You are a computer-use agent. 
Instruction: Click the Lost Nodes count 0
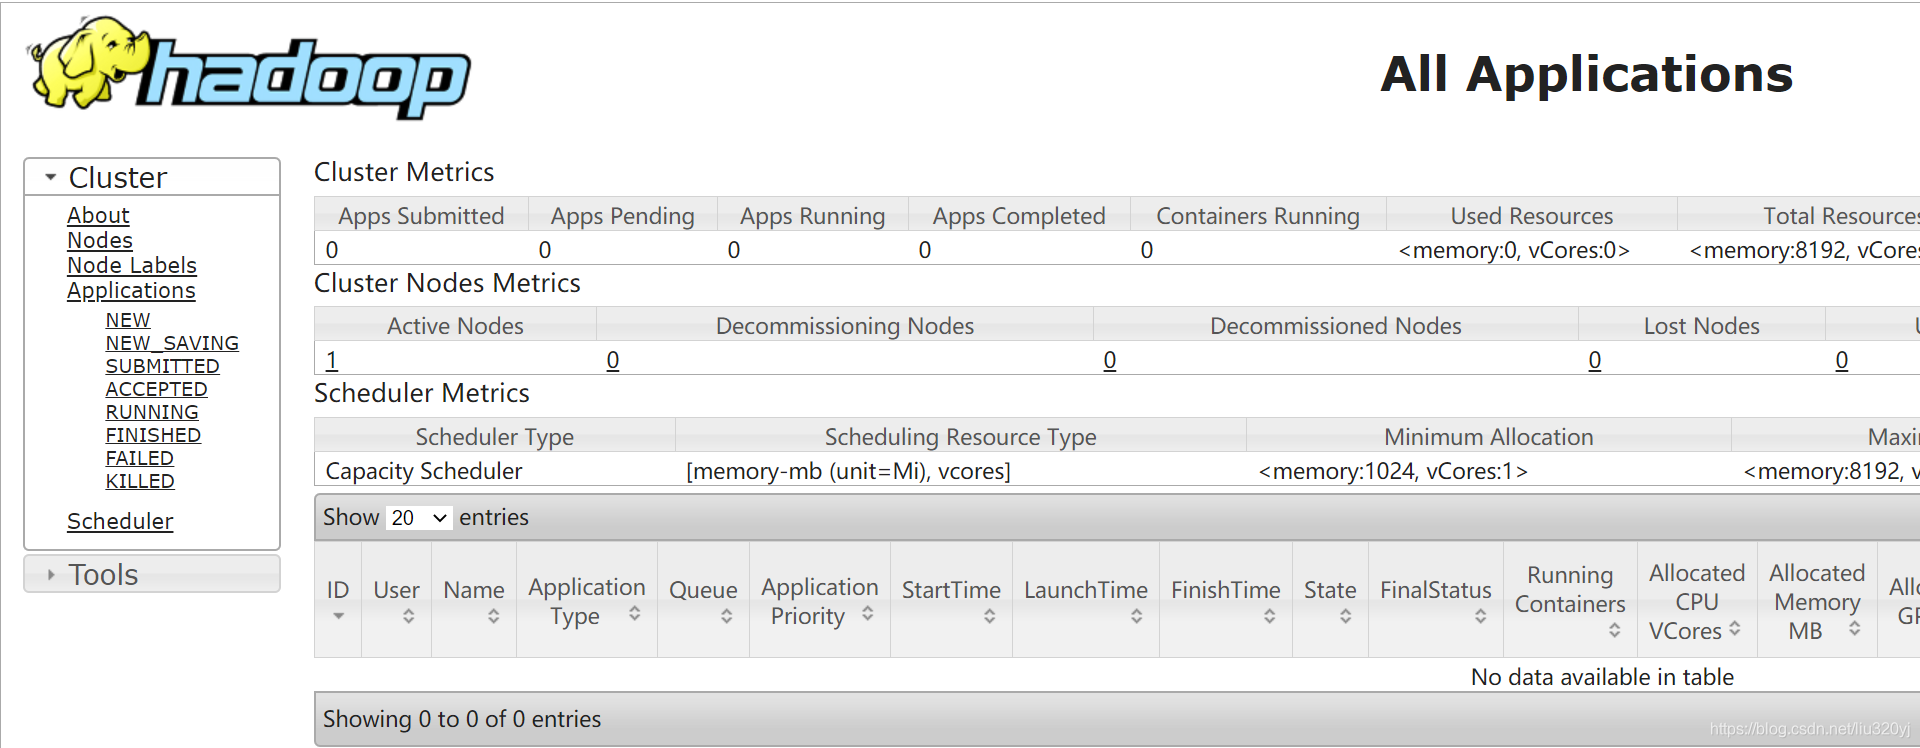1595,360
